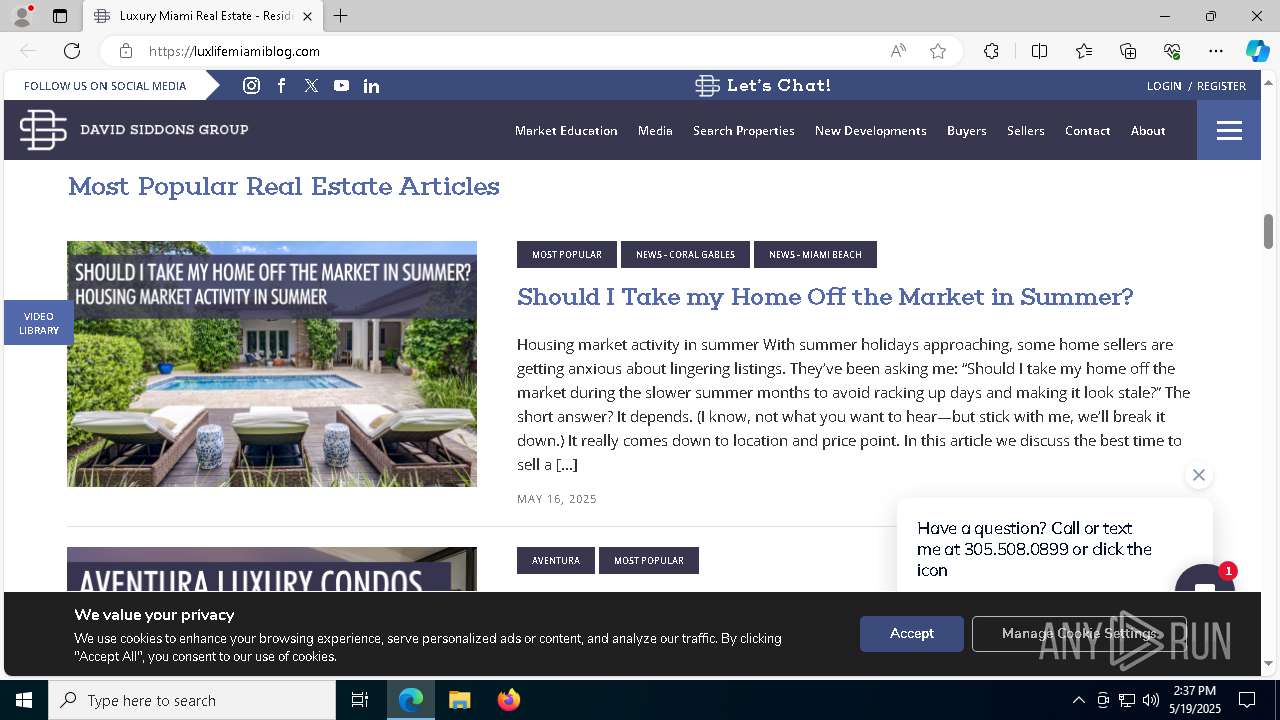Select MOST POPULAR tag on first article
1280x720 pixels.
click(x=567, y=254)
